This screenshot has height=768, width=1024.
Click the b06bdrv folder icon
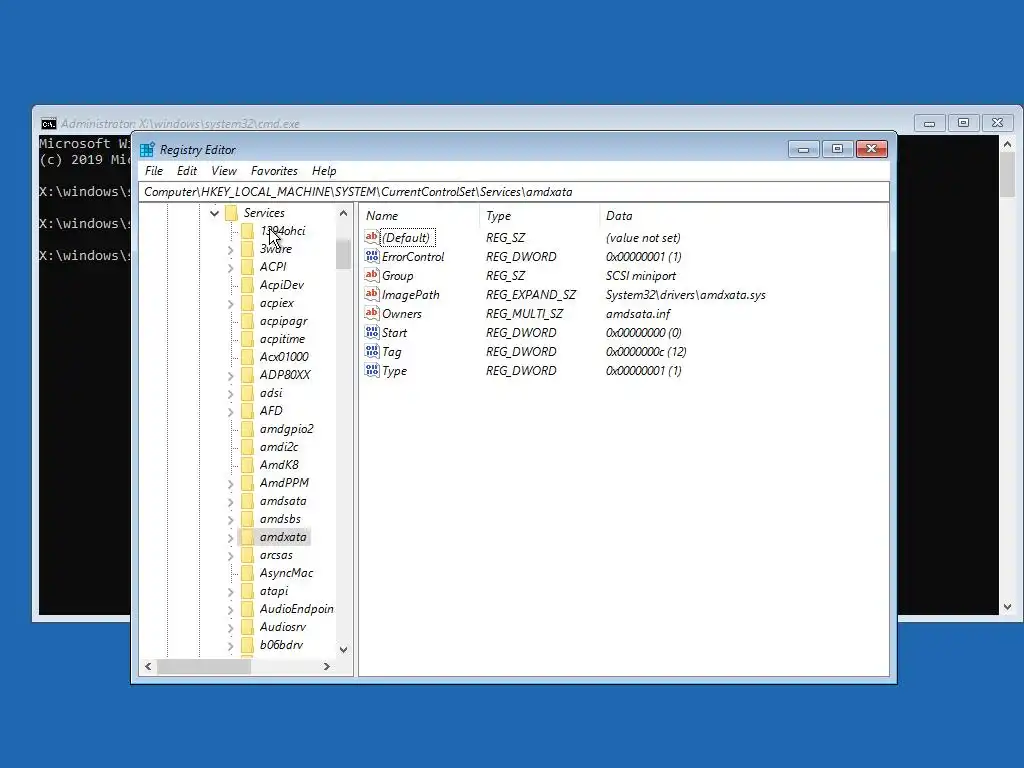pos(248,645)
